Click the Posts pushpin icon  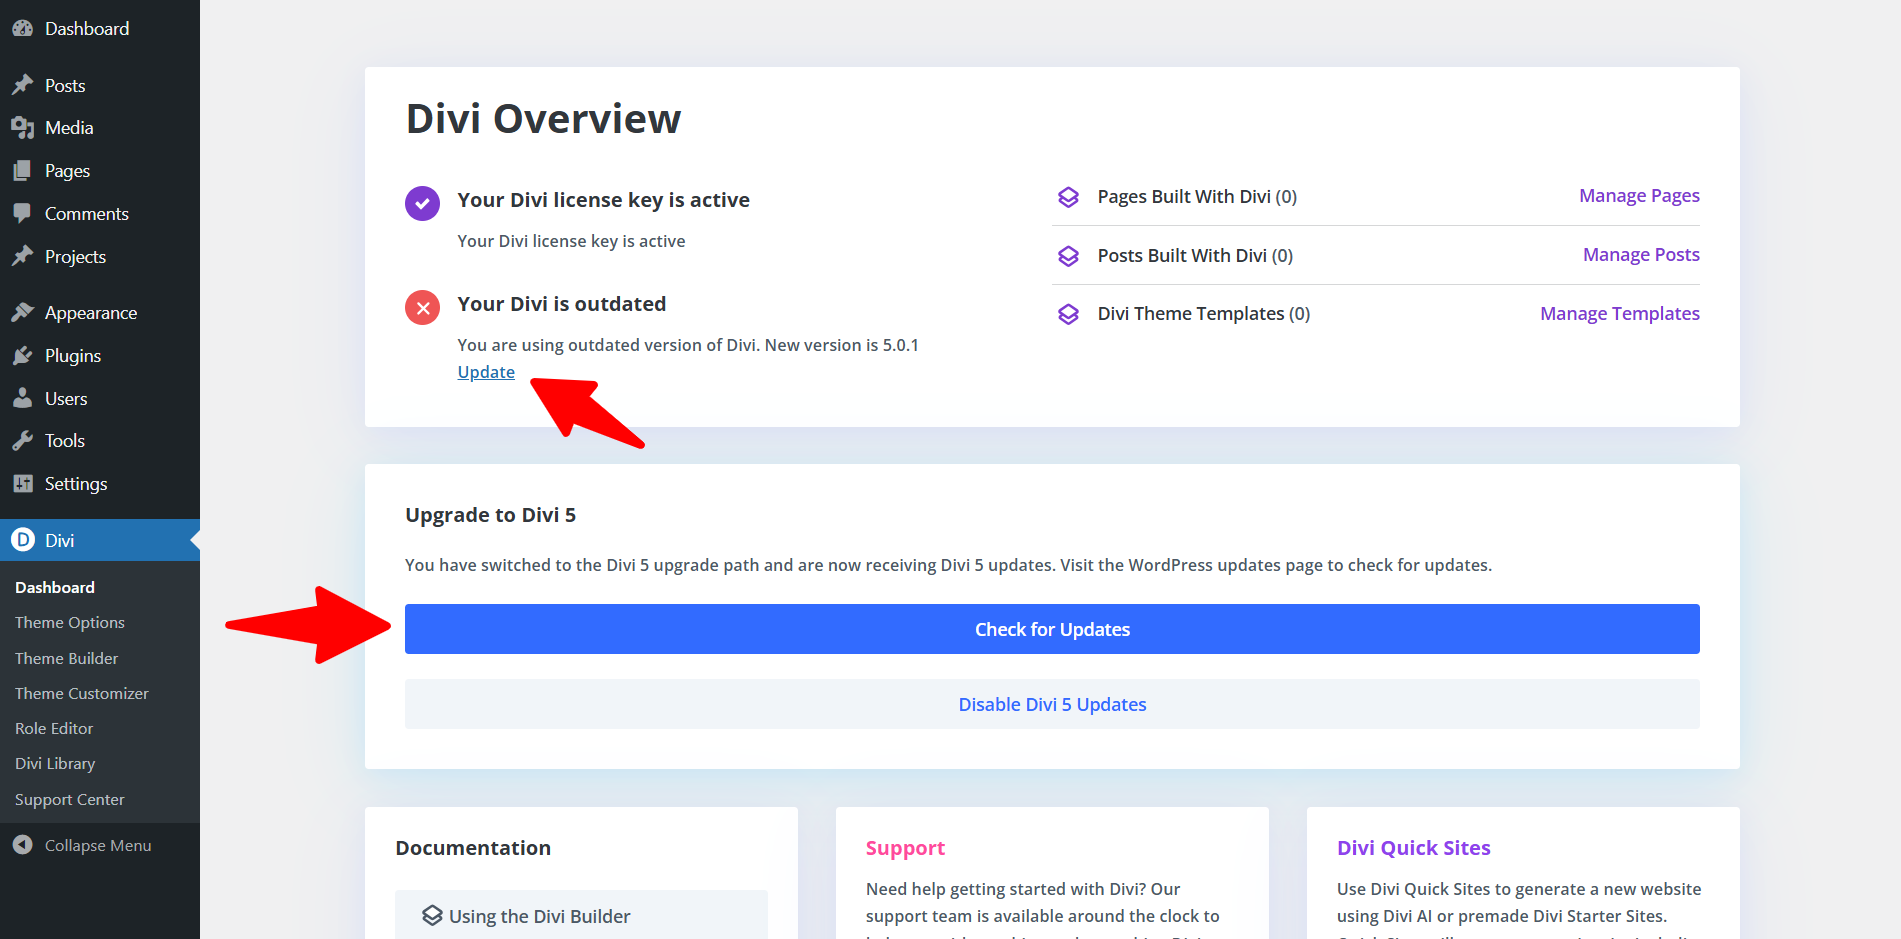tap(22, 85)
